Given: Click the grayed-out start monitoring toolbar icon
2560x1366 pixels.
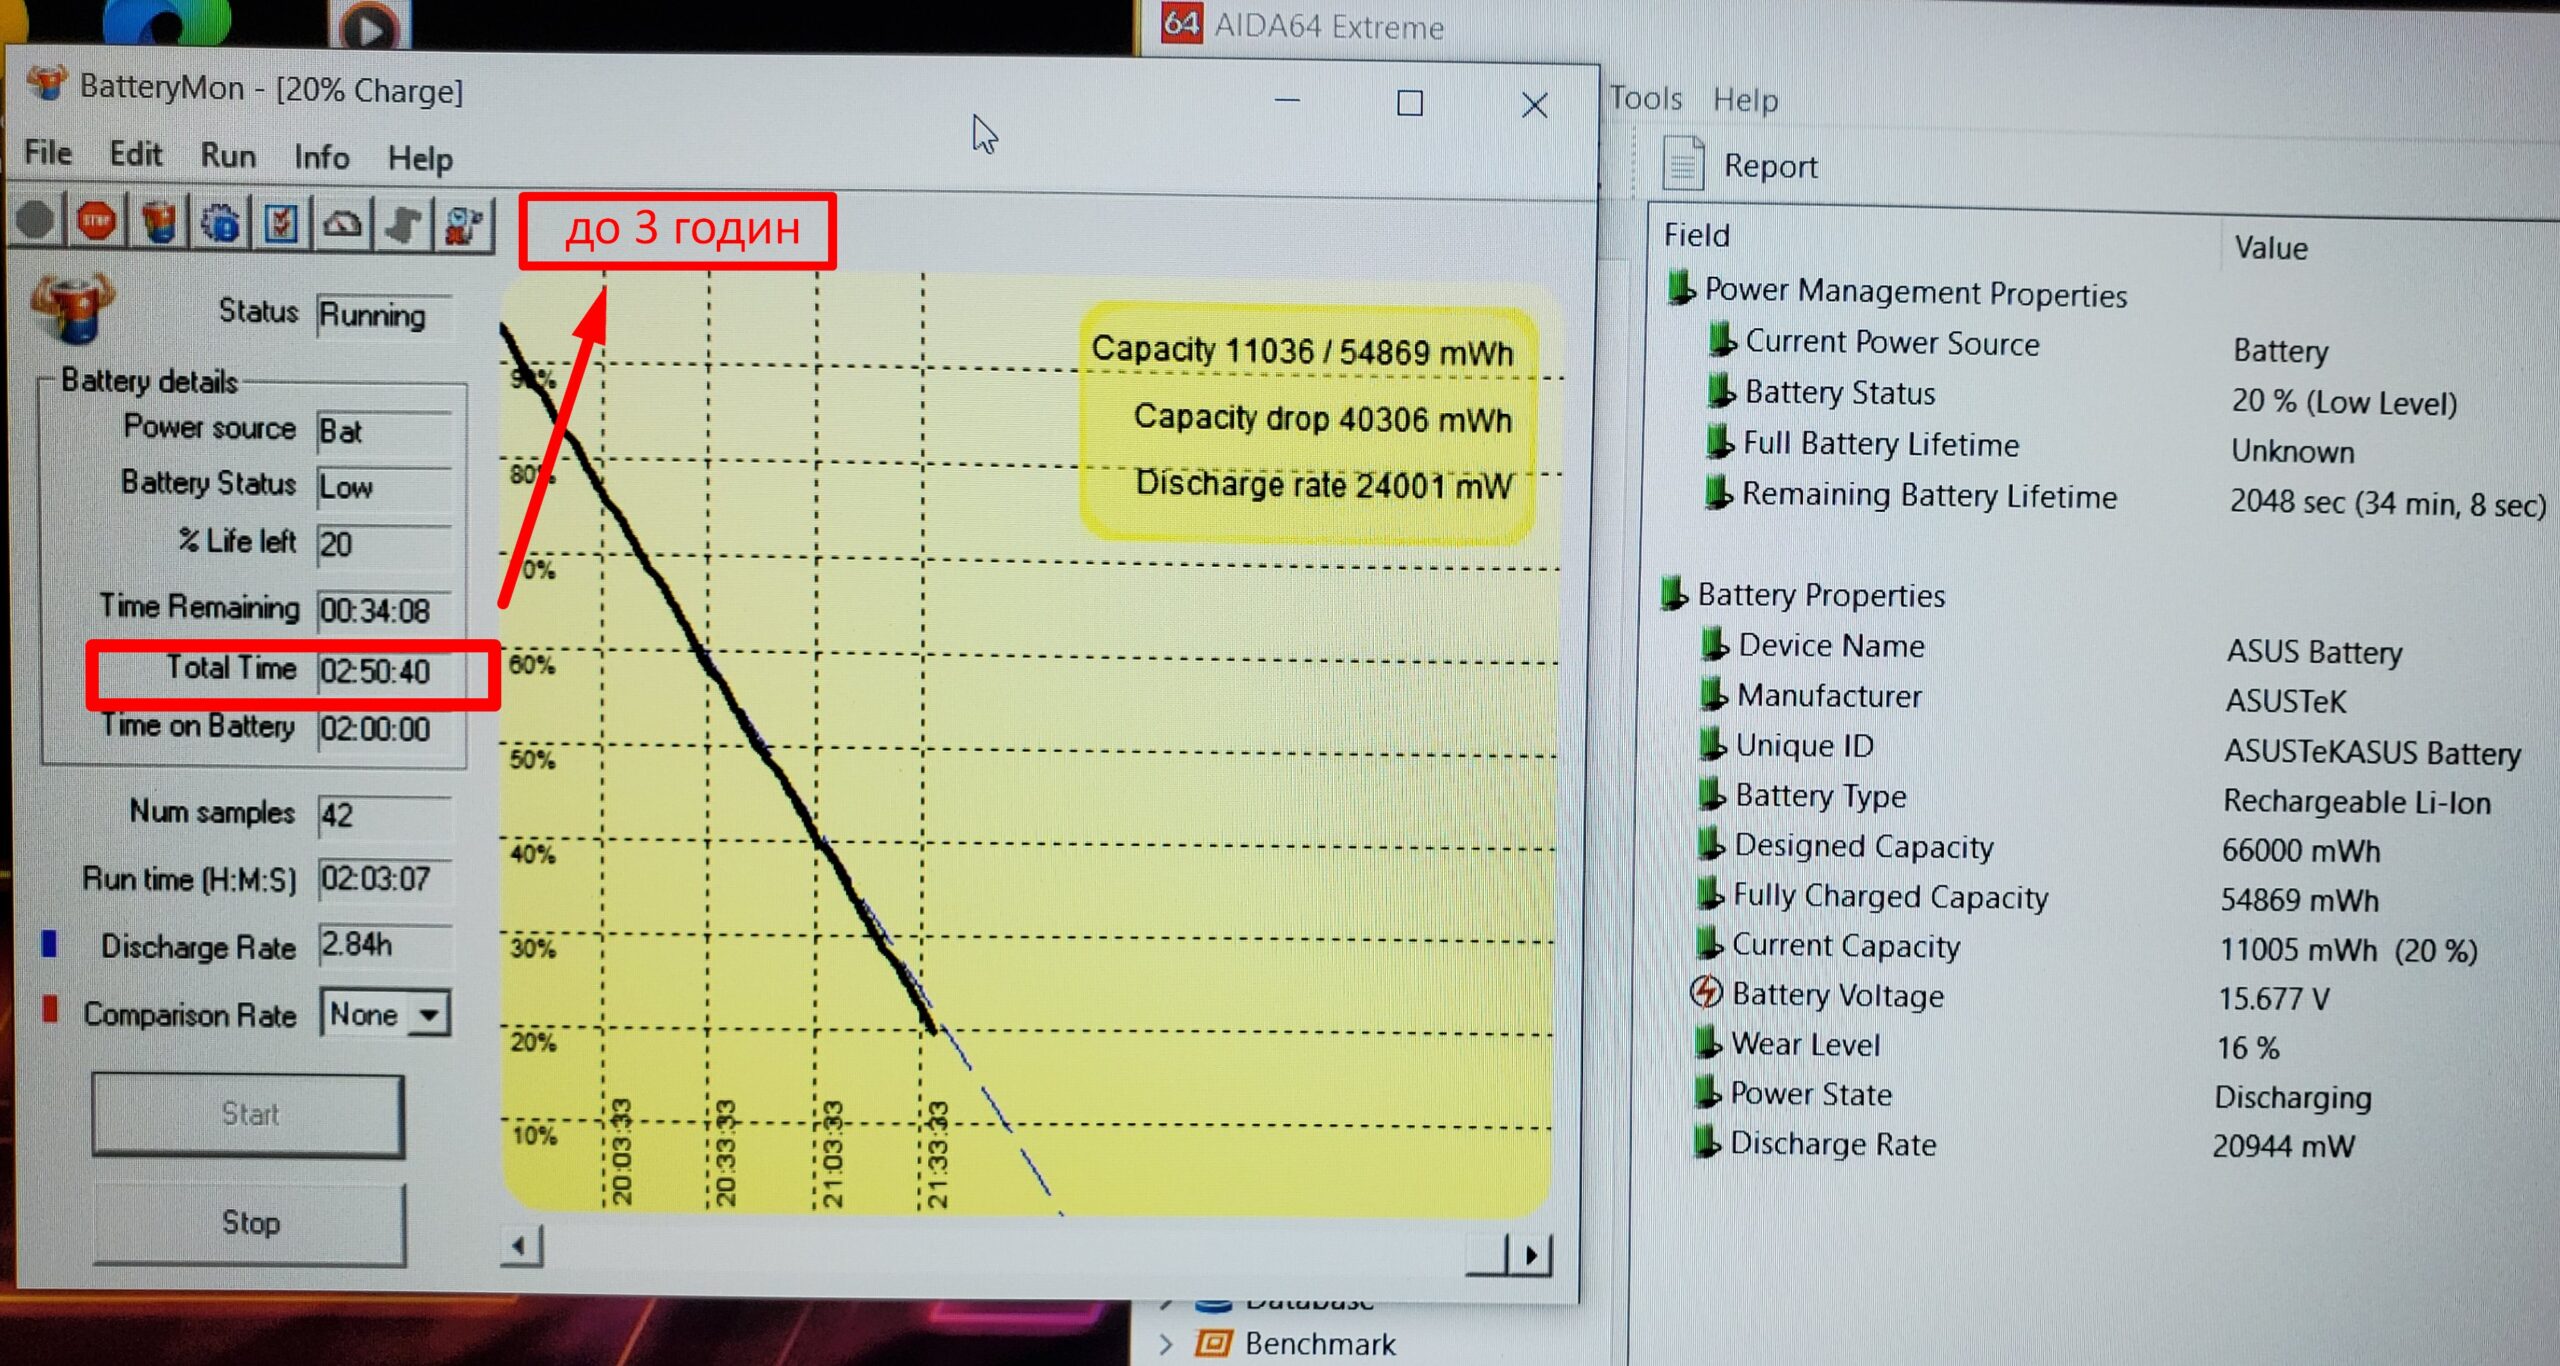Looking at the screenshot, I should click(36, 221).
